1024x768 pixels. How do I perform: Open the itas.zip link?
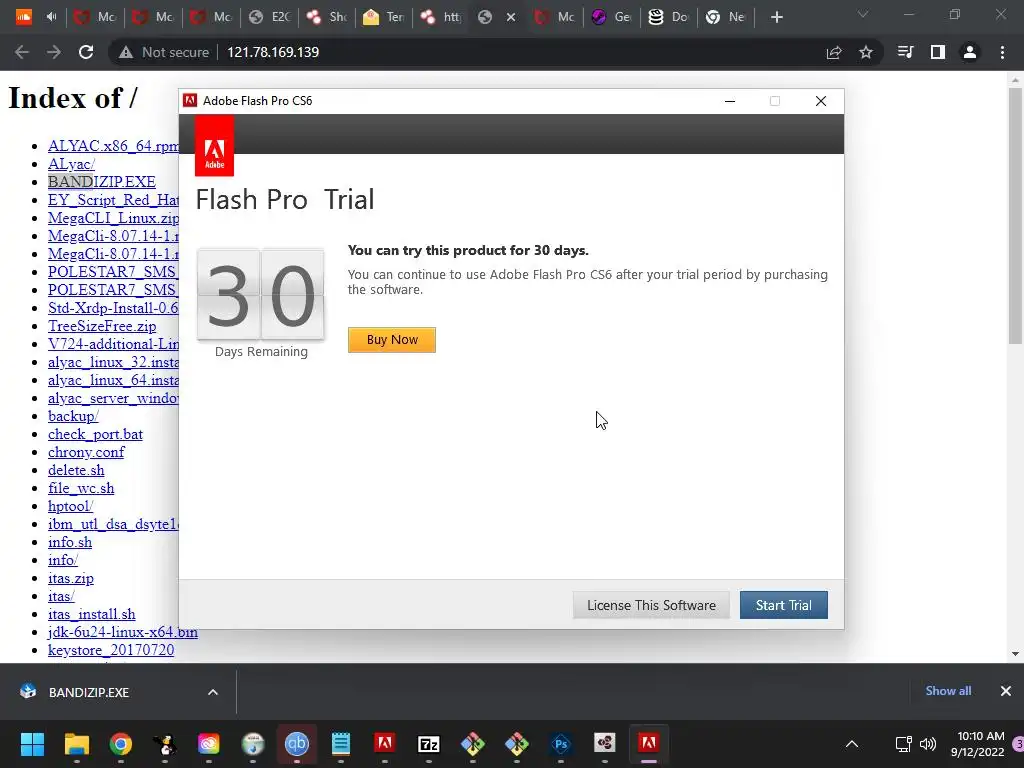[x=71, y=578]
